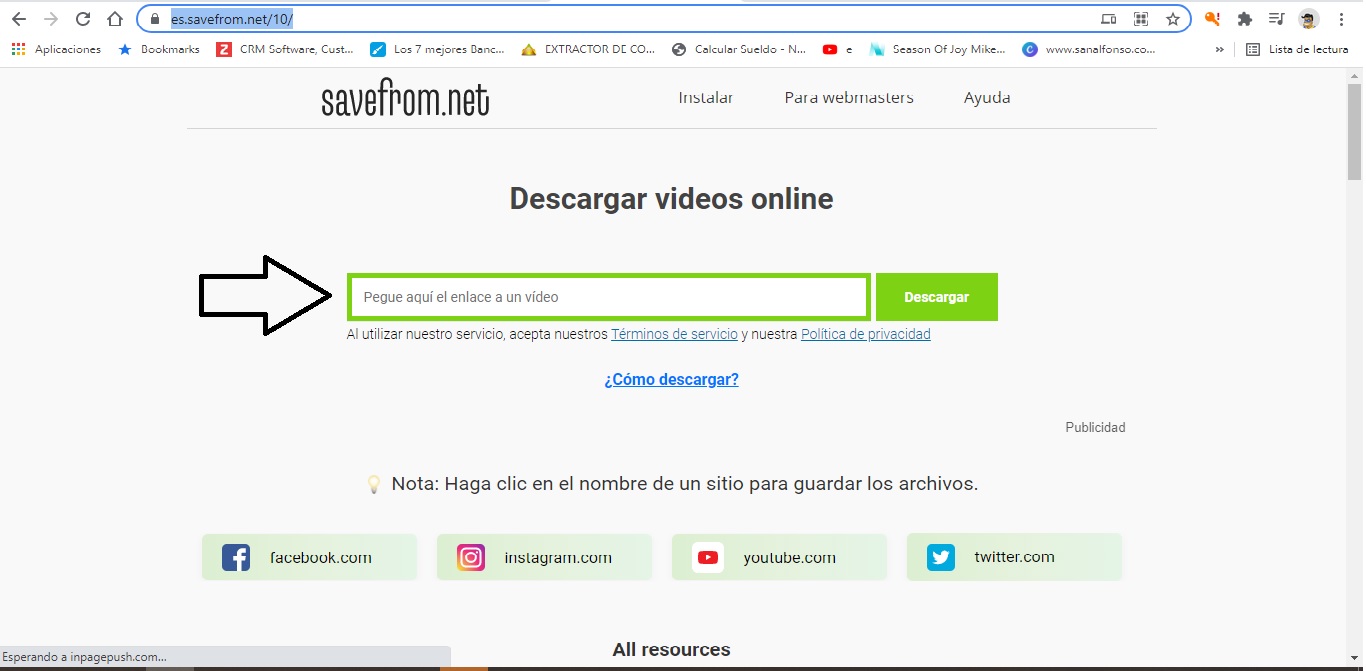Screen dimensions: 1366x671
Task: Click the padlock site info icon
Action: point(154,19)
